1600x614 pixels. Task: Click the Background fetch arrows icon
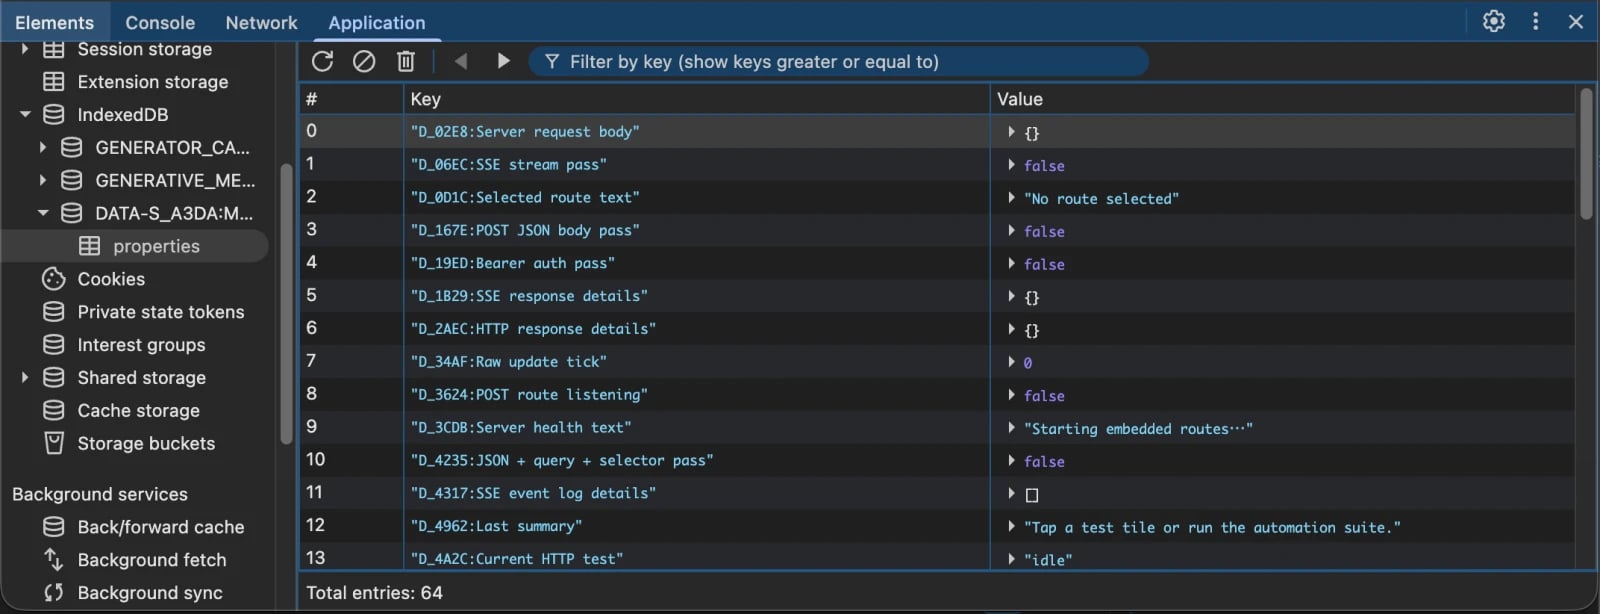[x=54, y=560]
